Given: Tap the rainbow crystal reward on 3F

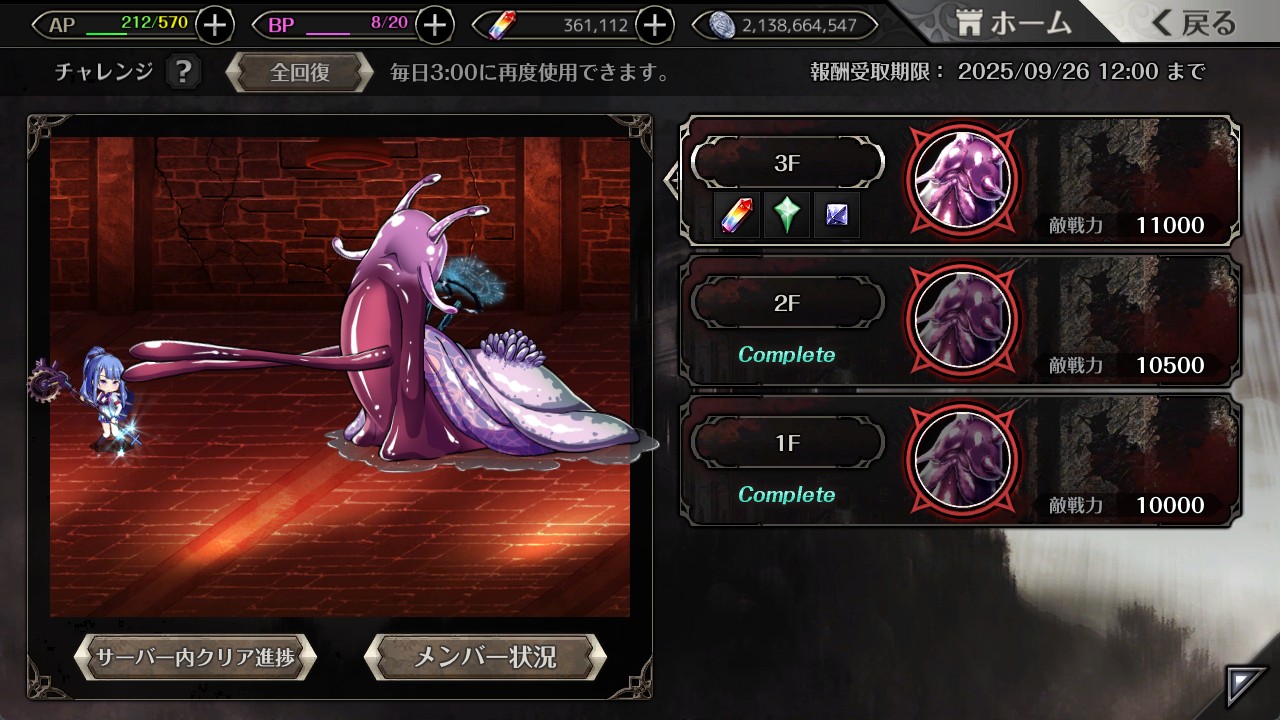Looking at the screenshot, I should (x=738, y=215).
